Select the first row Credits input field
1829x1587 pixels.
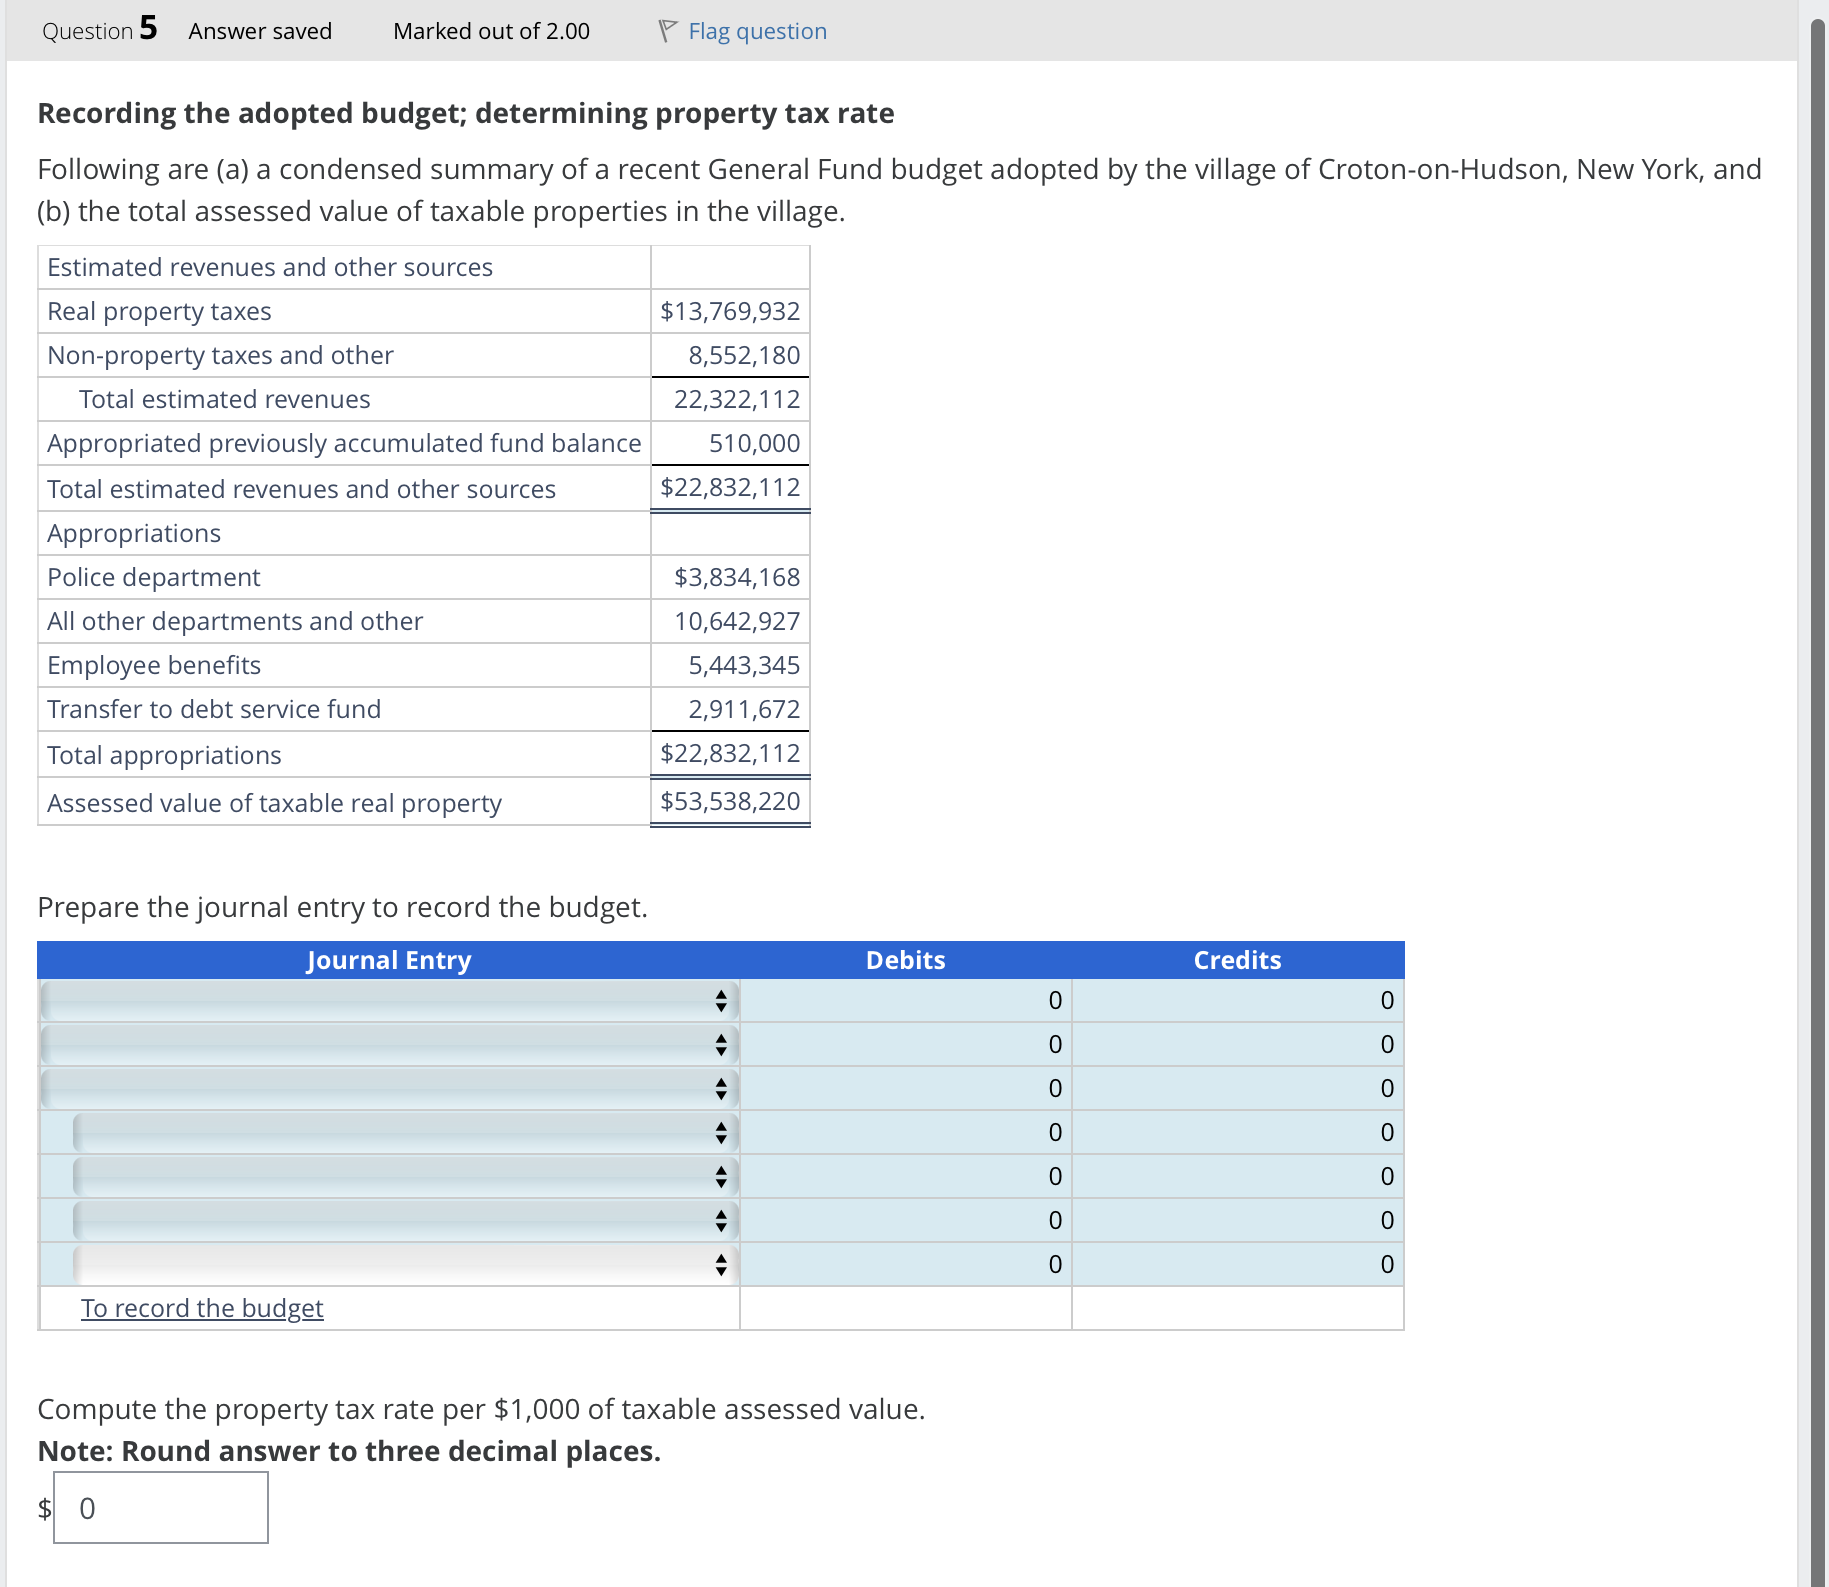click(1237, 999)
